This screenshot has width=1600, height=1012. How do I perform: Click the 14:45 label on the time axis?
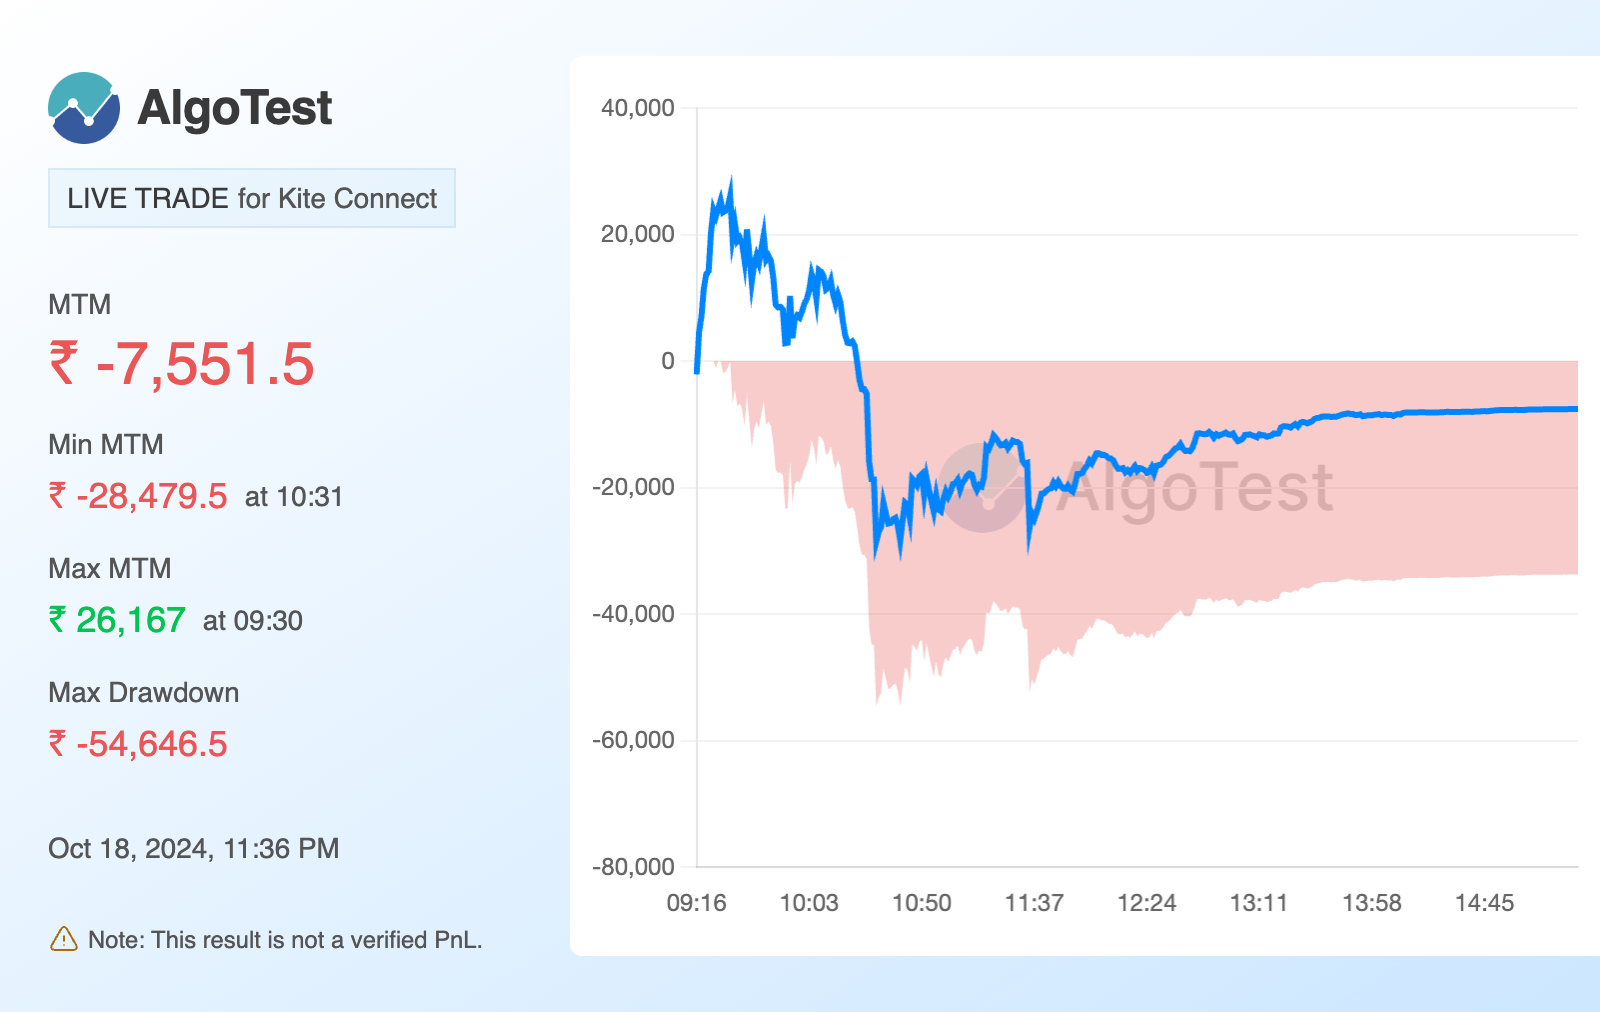coord(1484,903)
